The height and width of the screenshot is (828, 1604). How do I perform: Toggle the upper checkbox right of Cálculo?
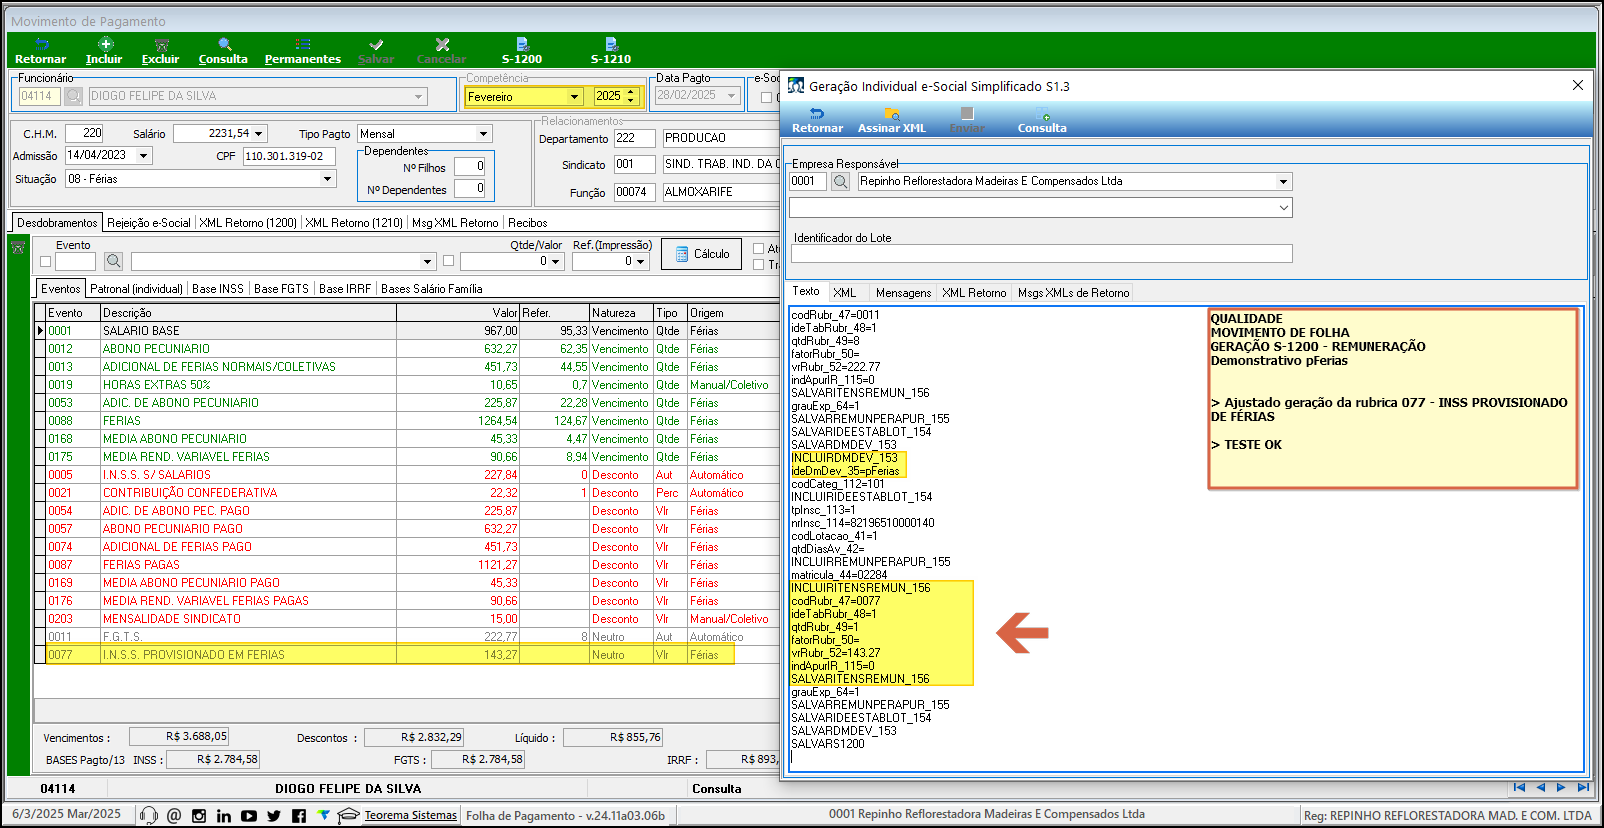[758, 249]
